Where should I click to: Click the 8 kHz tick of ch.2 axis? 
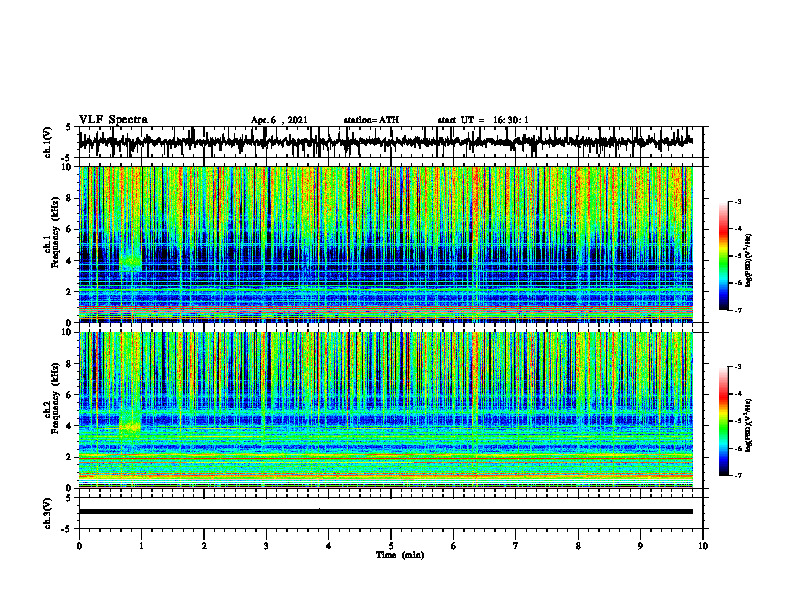pos(71,364)
